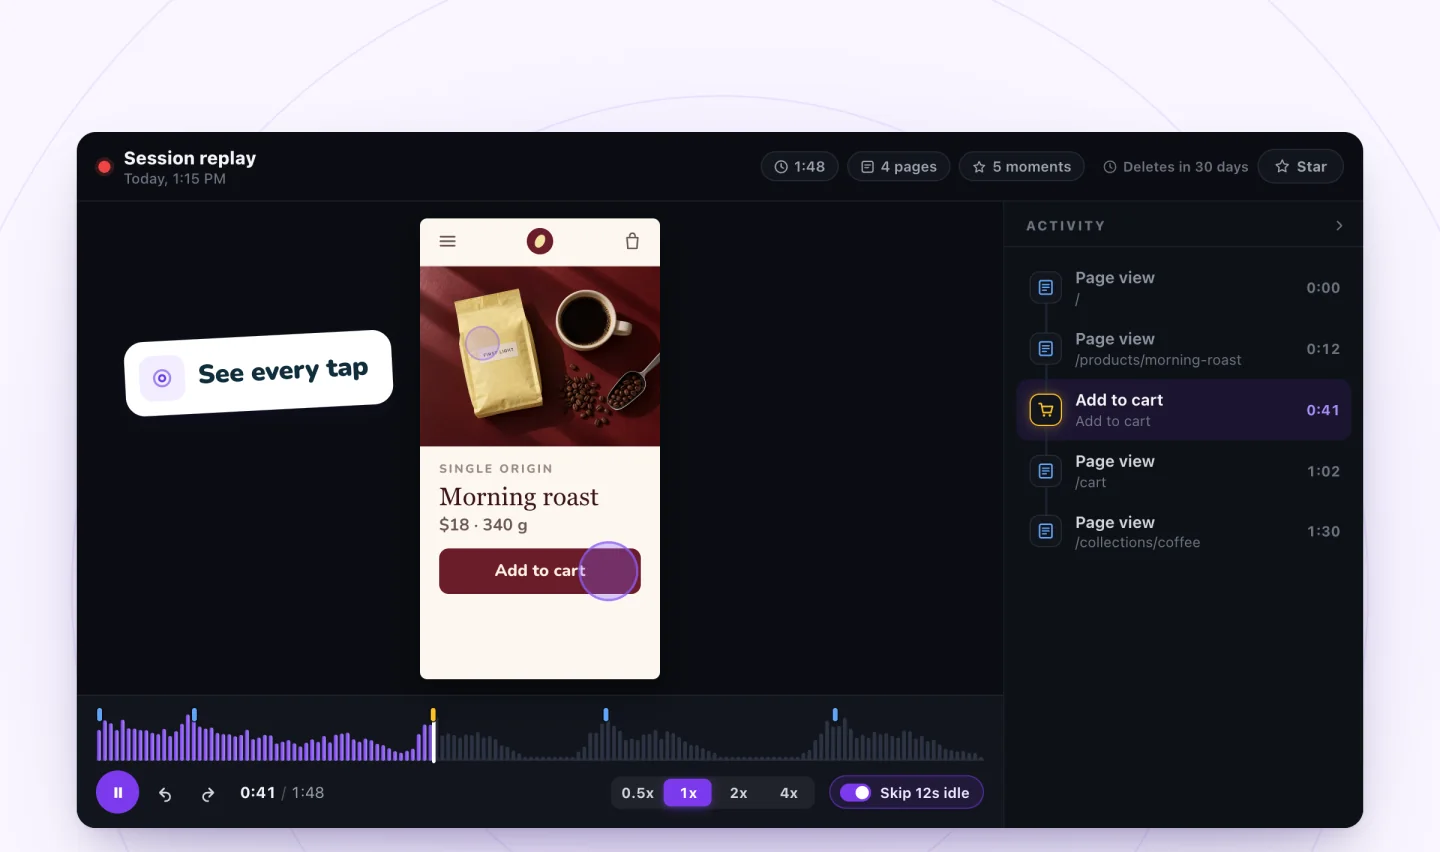Pause the session replay playback

tap(117, 793)
